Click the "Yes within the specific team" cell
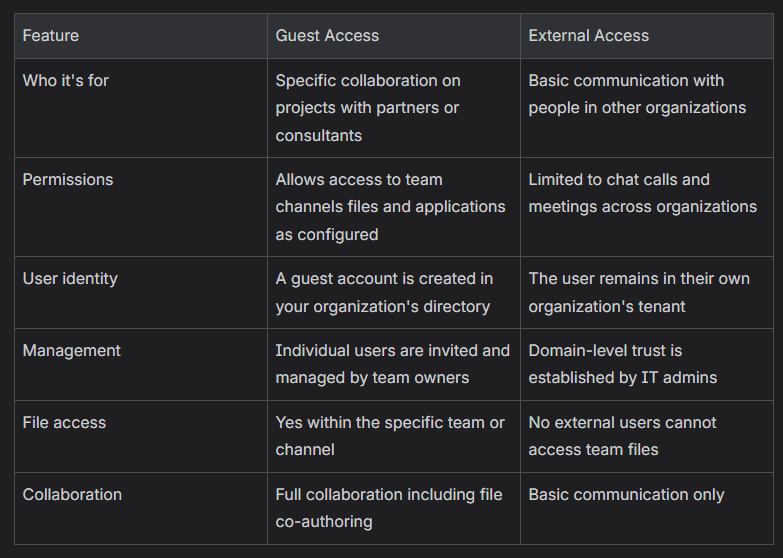This screenshot has width=783, height=558. [390, 436]
